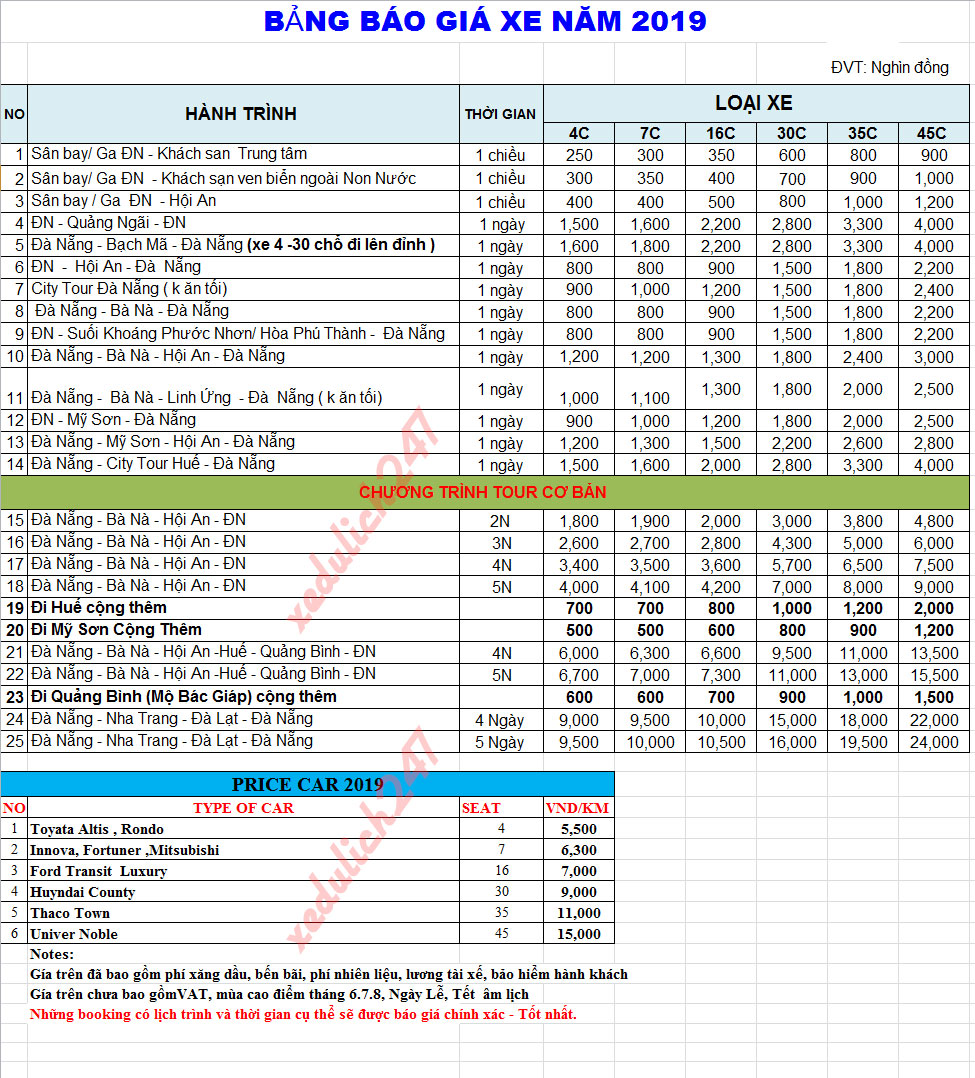Click the '45C' column header
The width and height of the screenshot is (975, 1078).
click(x=931, y=133)
